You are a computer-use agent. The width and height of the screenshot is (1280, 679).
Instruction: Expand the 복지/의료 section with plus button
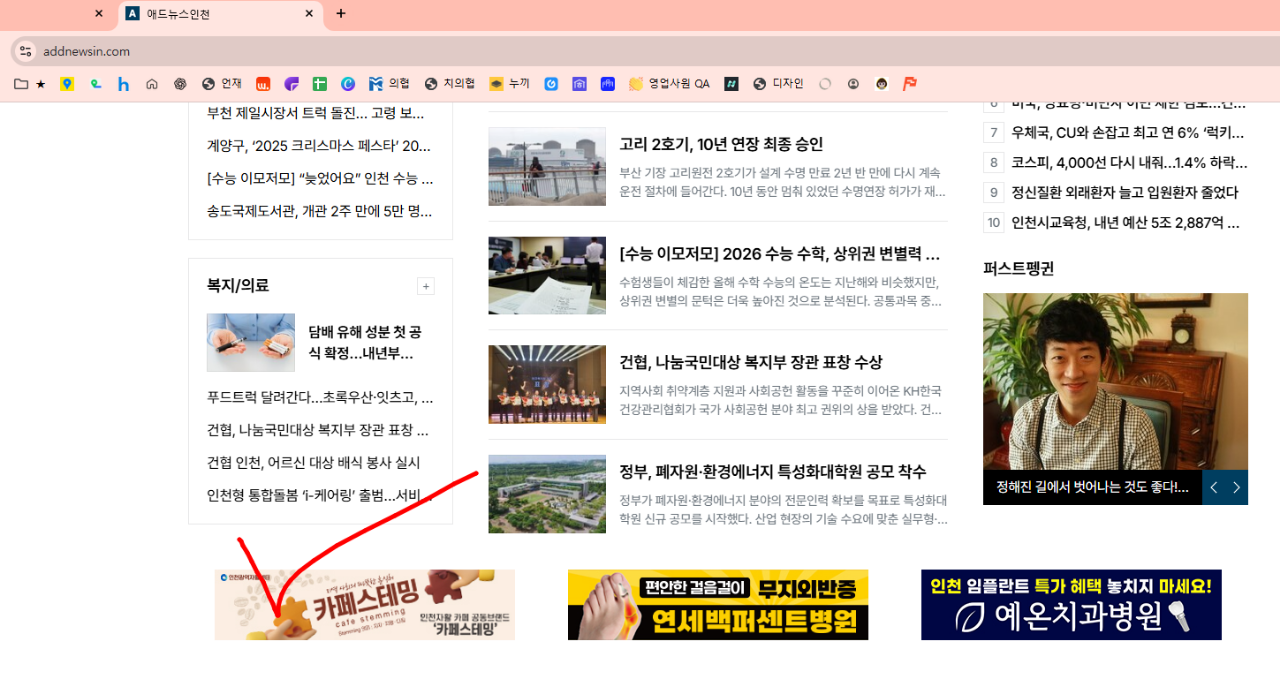click(426, 287)
